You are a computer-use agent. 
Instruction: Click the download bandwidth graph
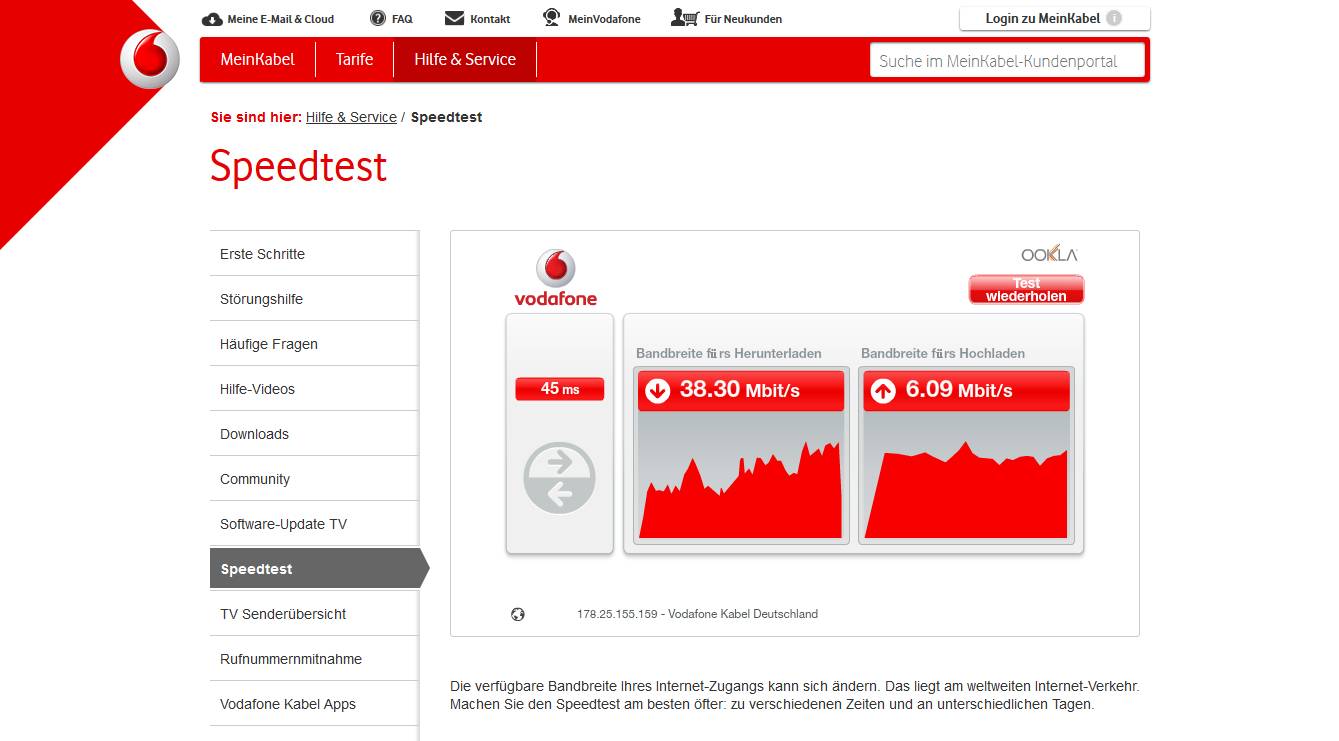tap(741, 475)
